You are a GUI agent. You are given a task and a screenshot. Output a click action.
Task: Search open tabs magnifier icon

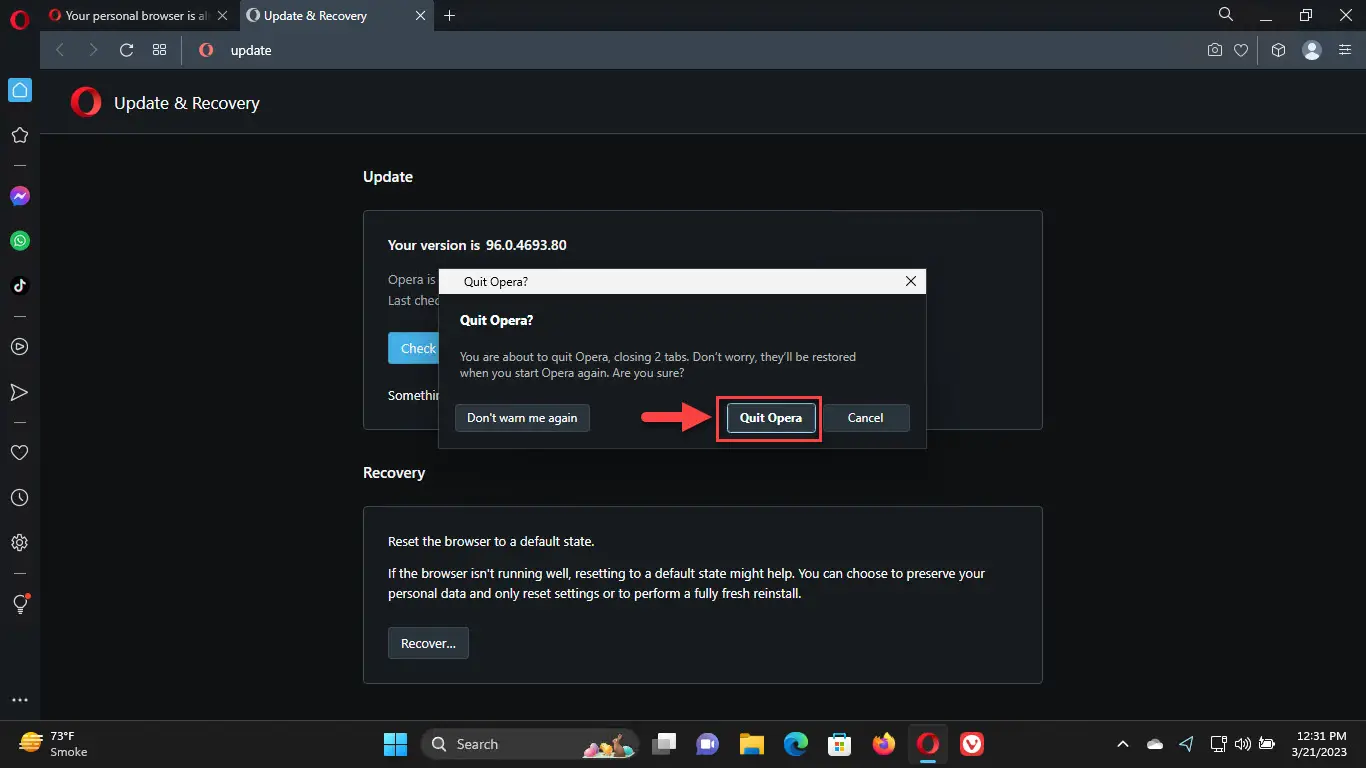coord(1226,15)
